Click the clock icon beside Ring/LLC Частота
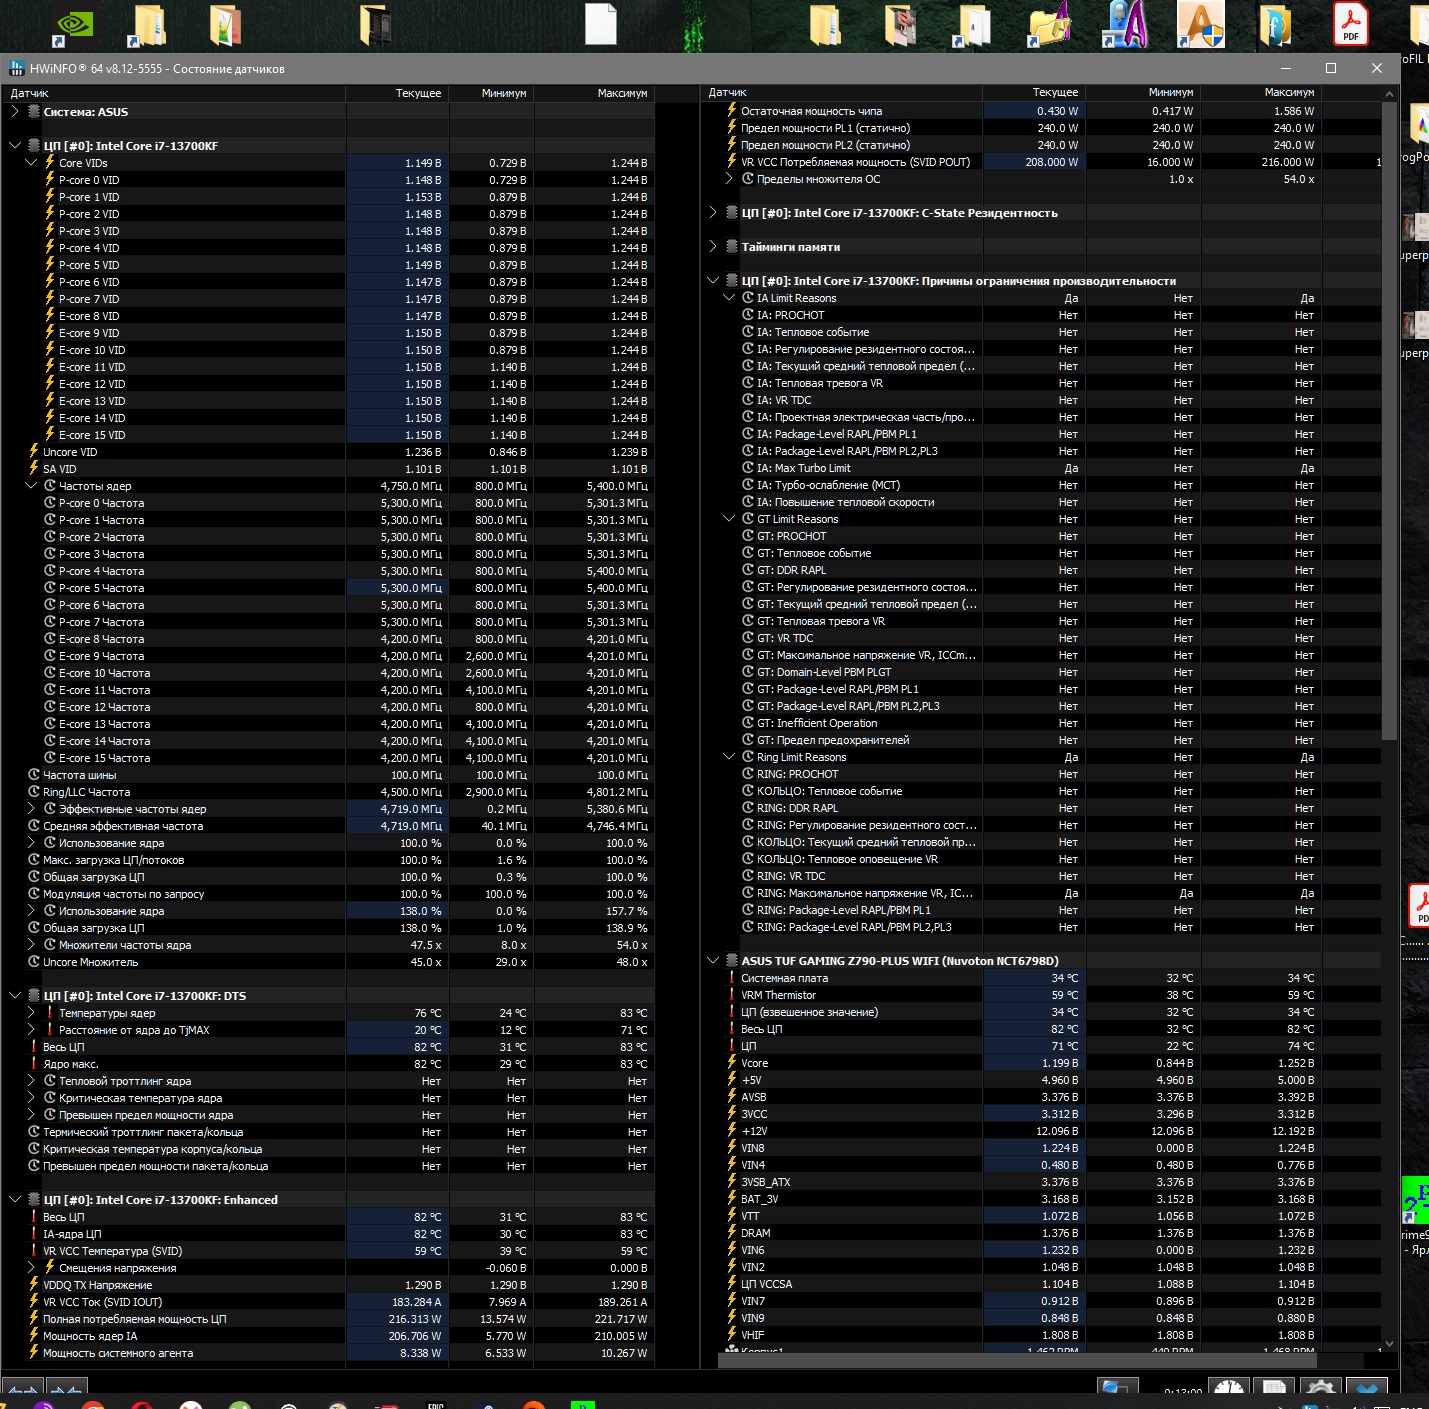 tap(34, 792)
